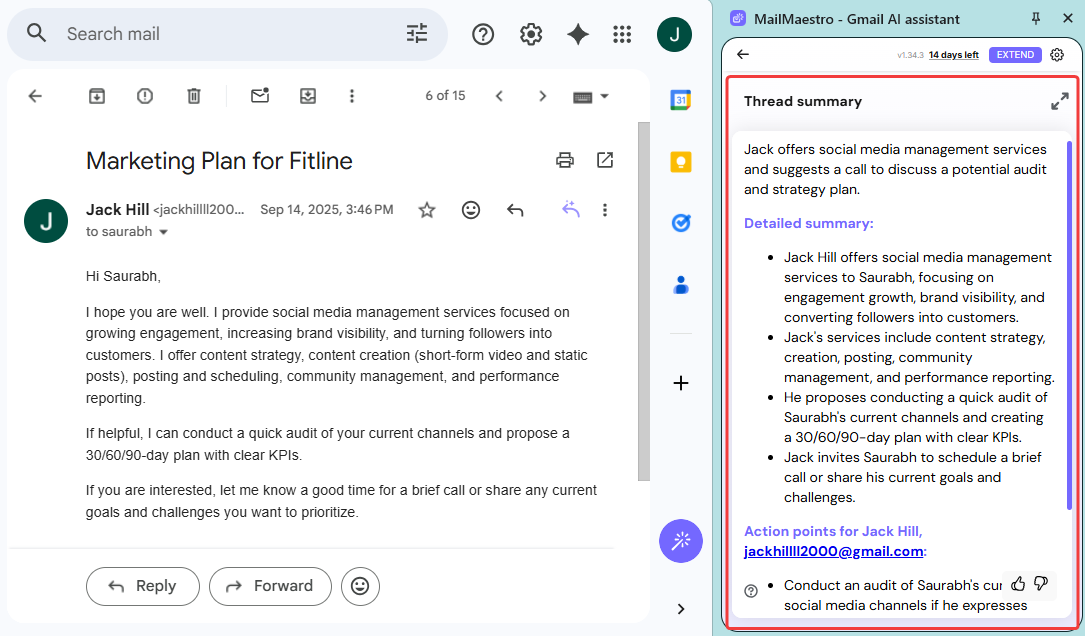Mark email as unread icon
The image size is (1085, 636).
[x=260, y=96]
